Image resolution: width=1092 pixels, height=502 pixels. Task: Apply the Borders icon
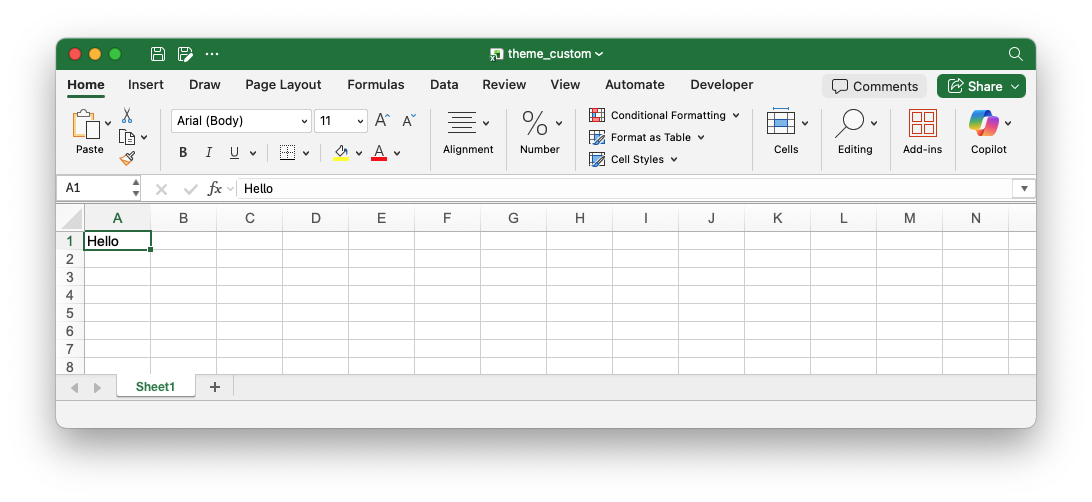[288, 152]
